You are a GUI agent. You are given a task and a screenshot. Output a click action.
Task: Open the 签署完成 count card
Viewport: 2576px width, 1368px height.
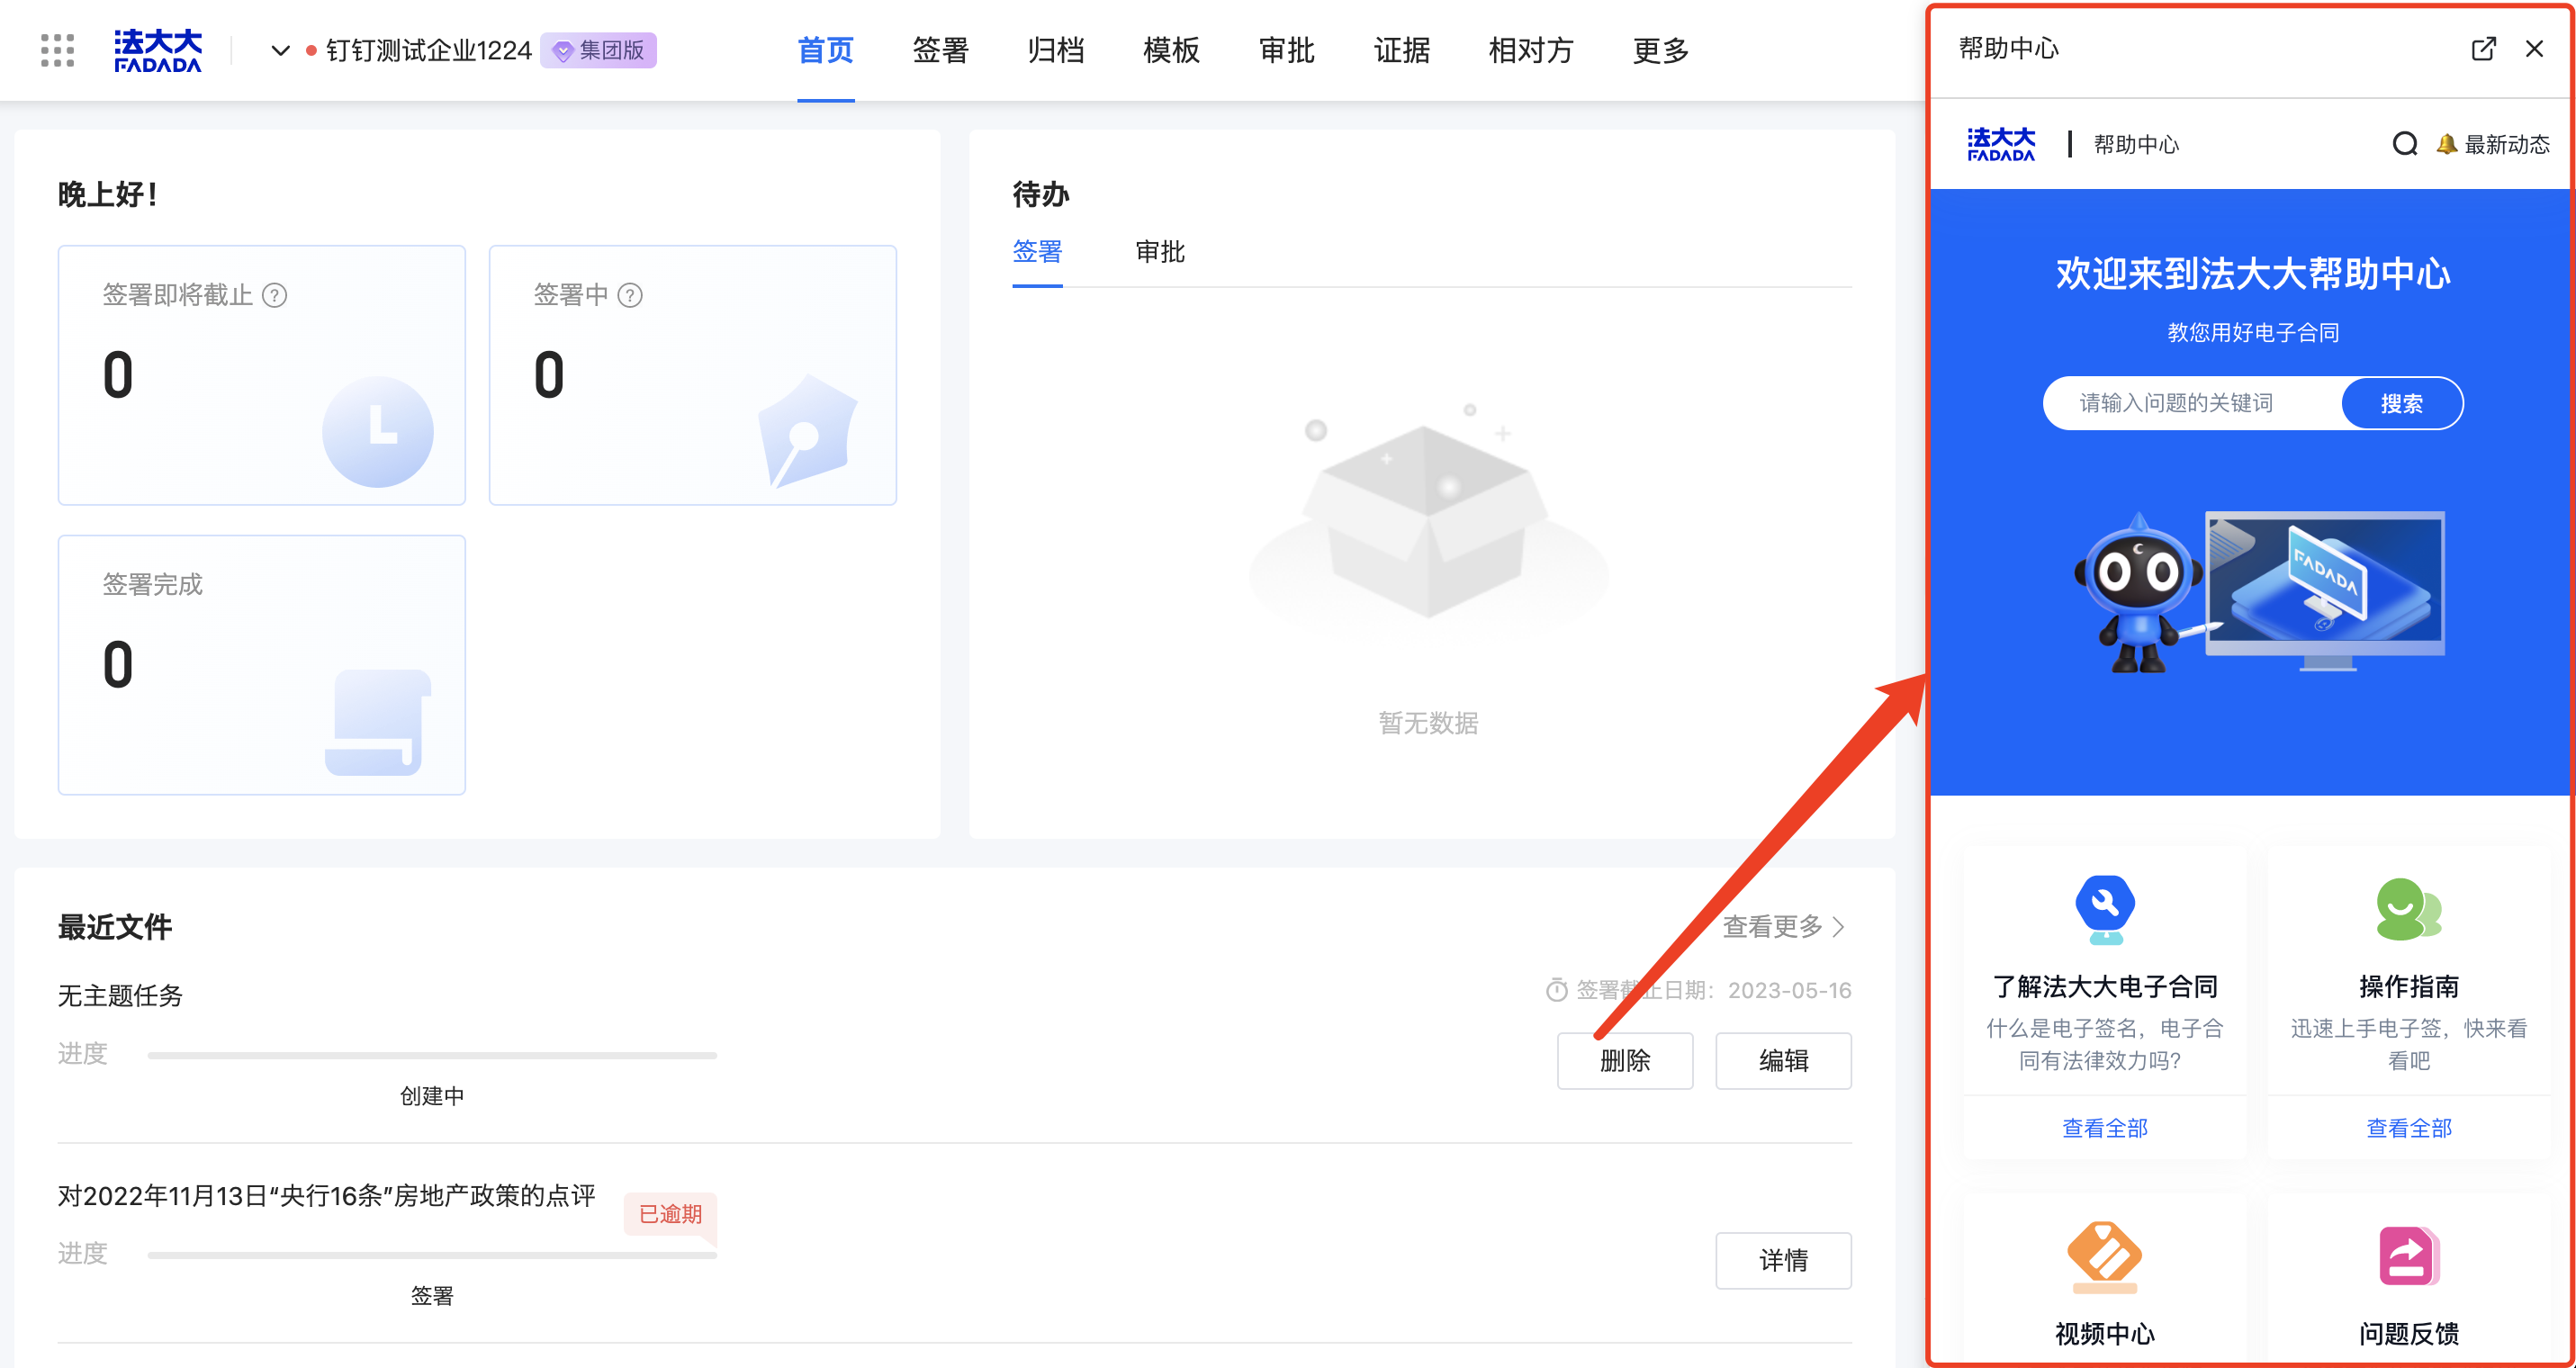pos(262,665)
